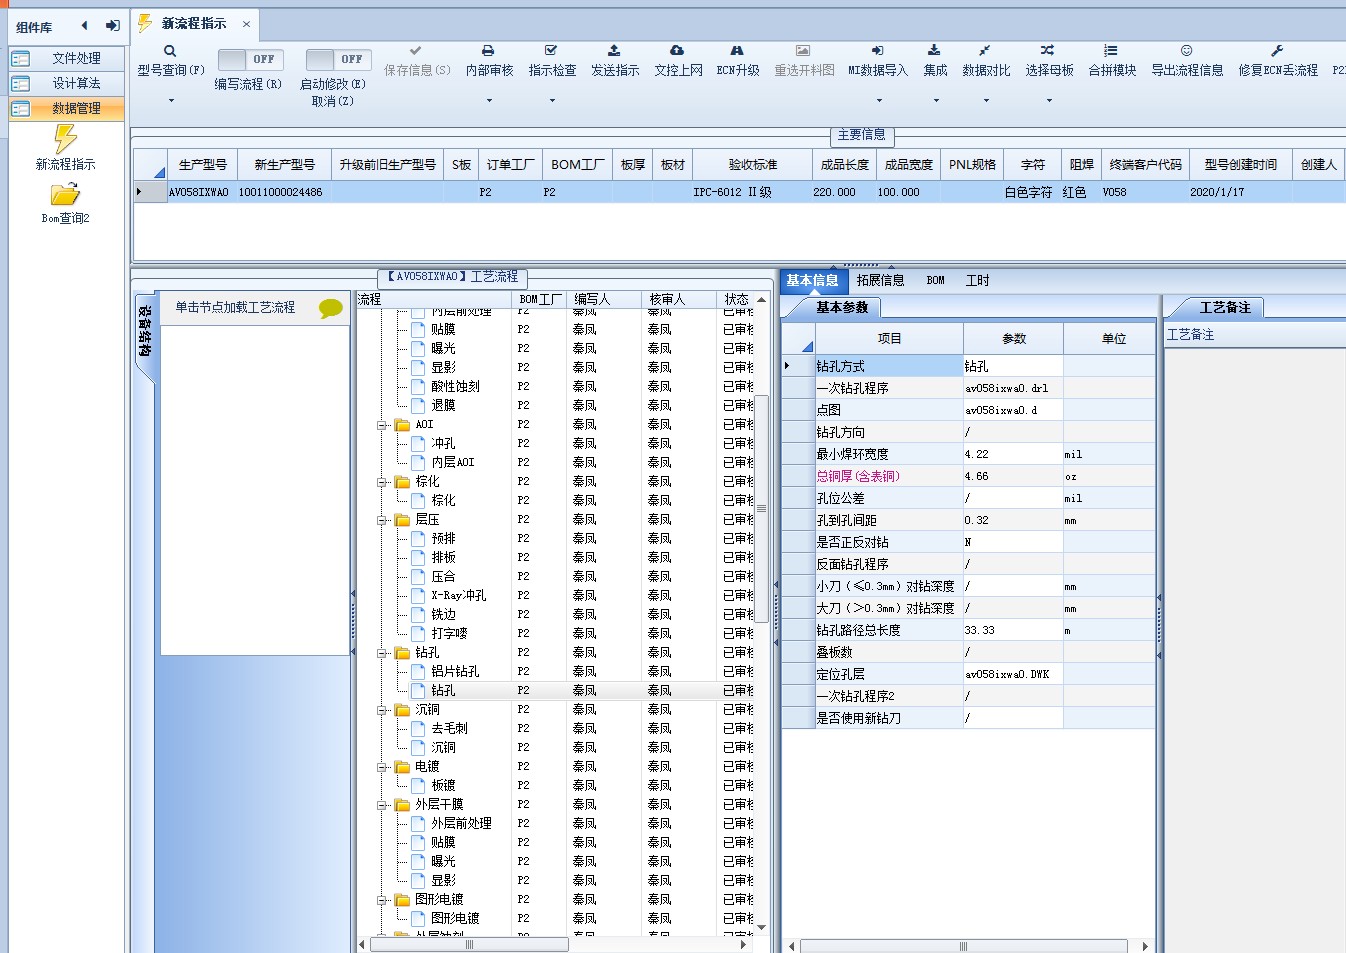The height and width of the screenshot is (953, 1346).
Task: Collapse the 外层干膜 tree folder
Action: pyautogui.click(x=382, y=805)
